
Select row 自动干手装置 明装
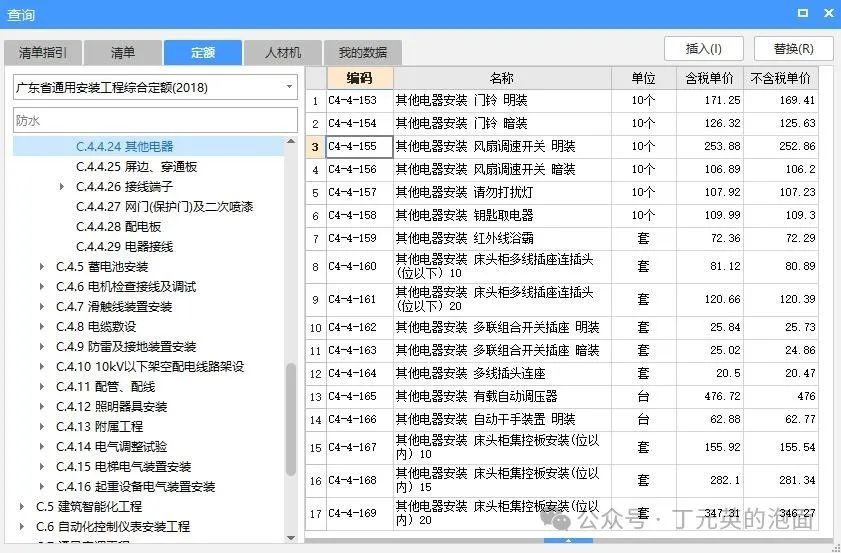(x=562, y=419)
